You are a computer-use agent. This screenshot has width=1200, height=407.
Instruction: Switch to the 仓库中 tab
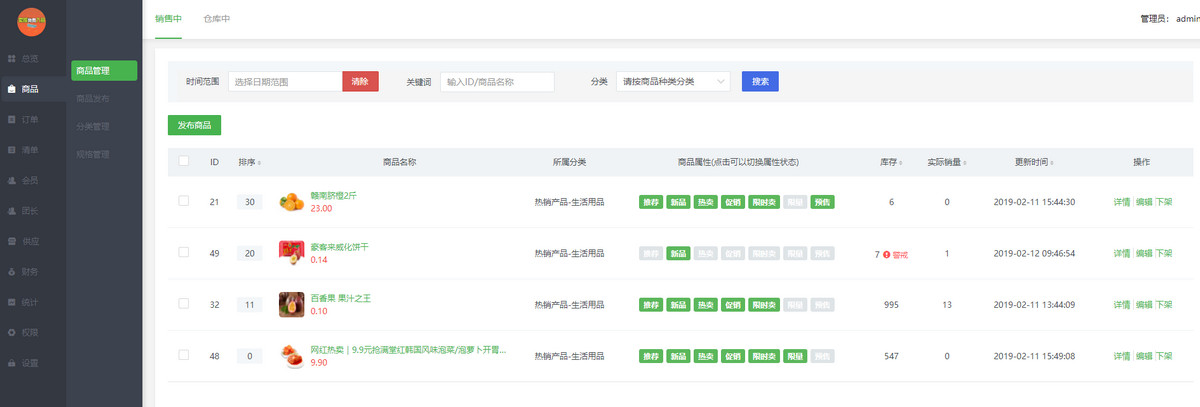click(216, 19)
